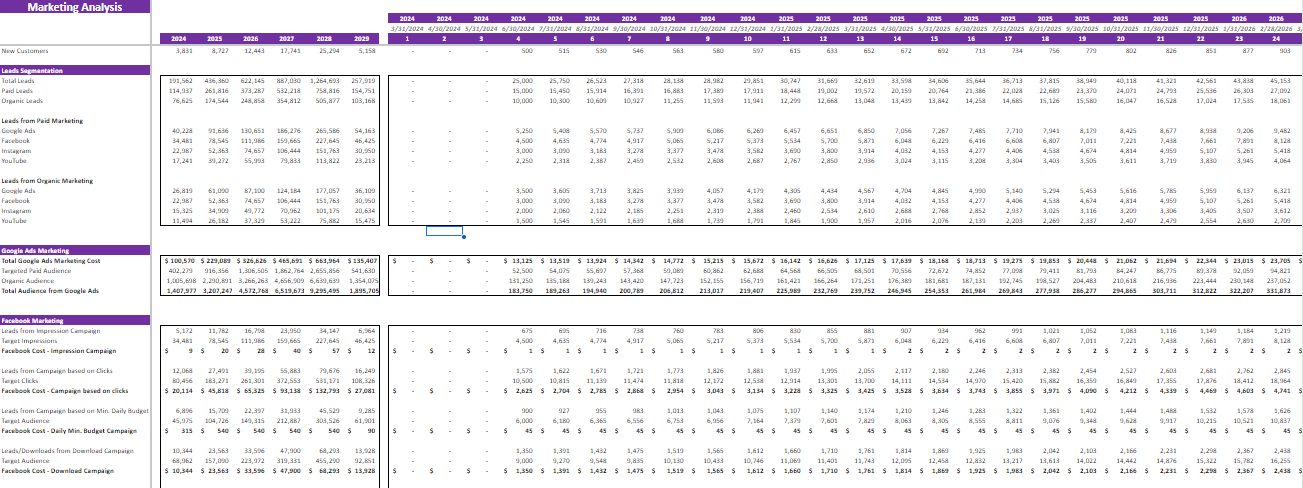Click Leads from Organic Marketing label
Viewport: 1303px width, 488px height.
click(45, 178)
